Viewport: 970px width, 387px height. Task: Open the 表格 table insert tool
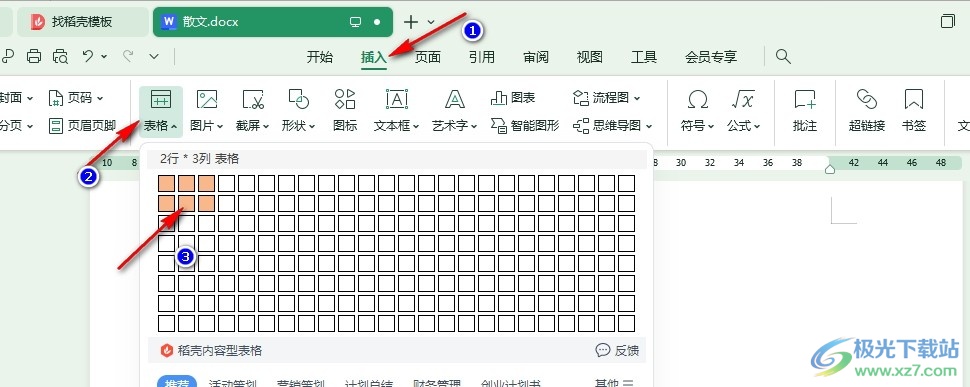(161, 111)
